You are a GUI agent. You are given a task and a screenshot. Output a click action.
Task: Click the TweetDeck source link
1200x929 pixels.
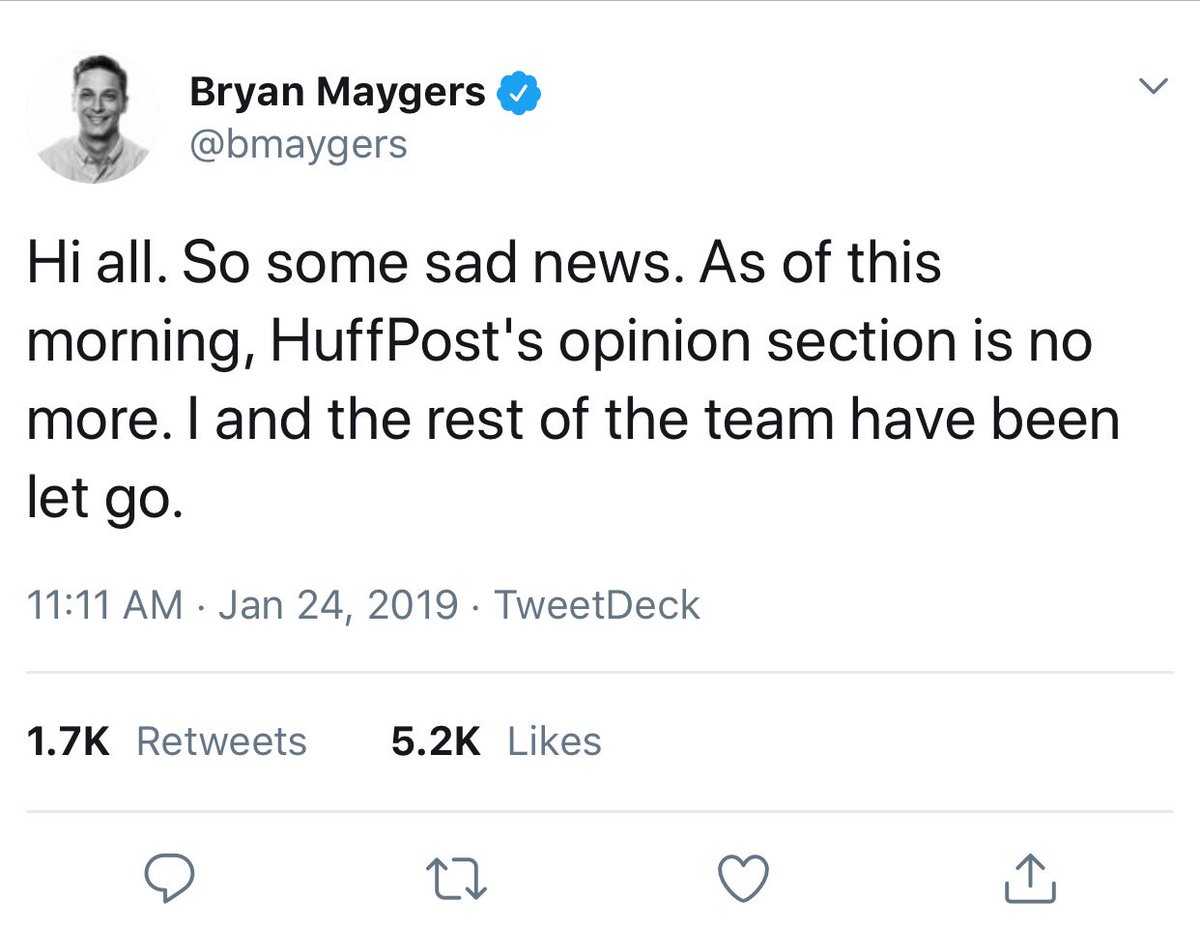click(597, 605)
